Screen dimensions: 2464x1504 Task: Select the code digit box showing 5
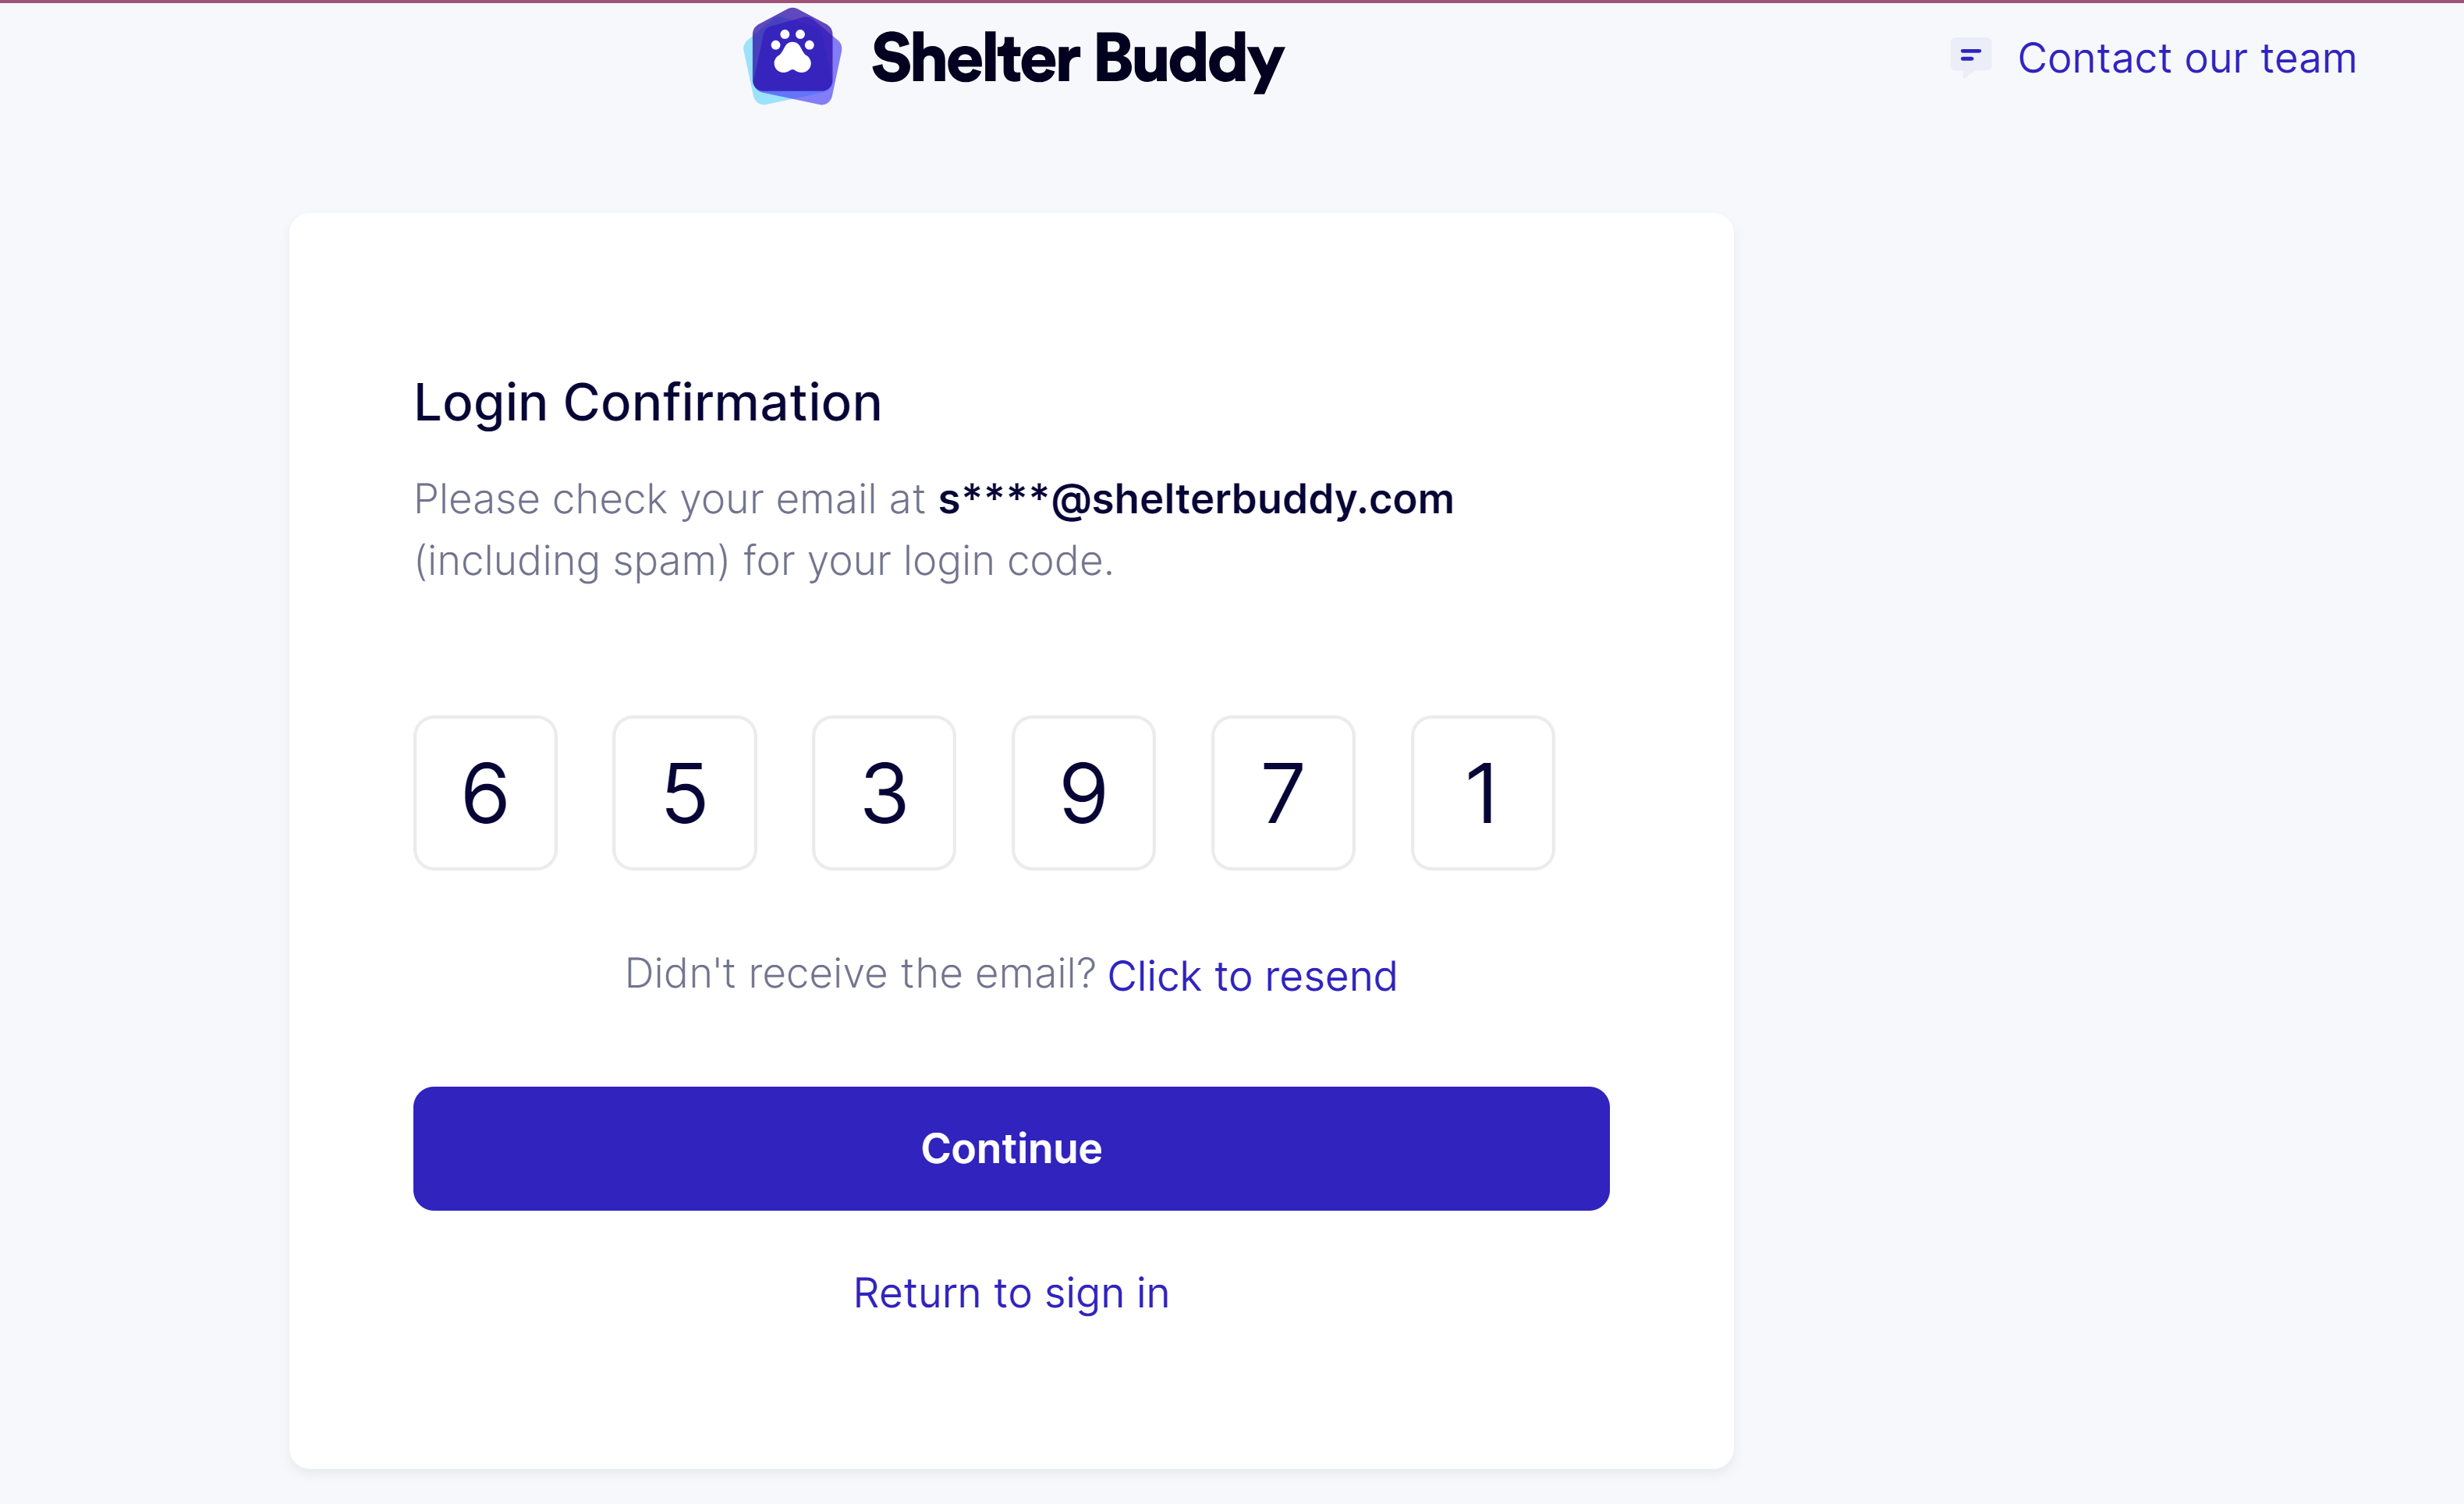click(x=685, y=793)
